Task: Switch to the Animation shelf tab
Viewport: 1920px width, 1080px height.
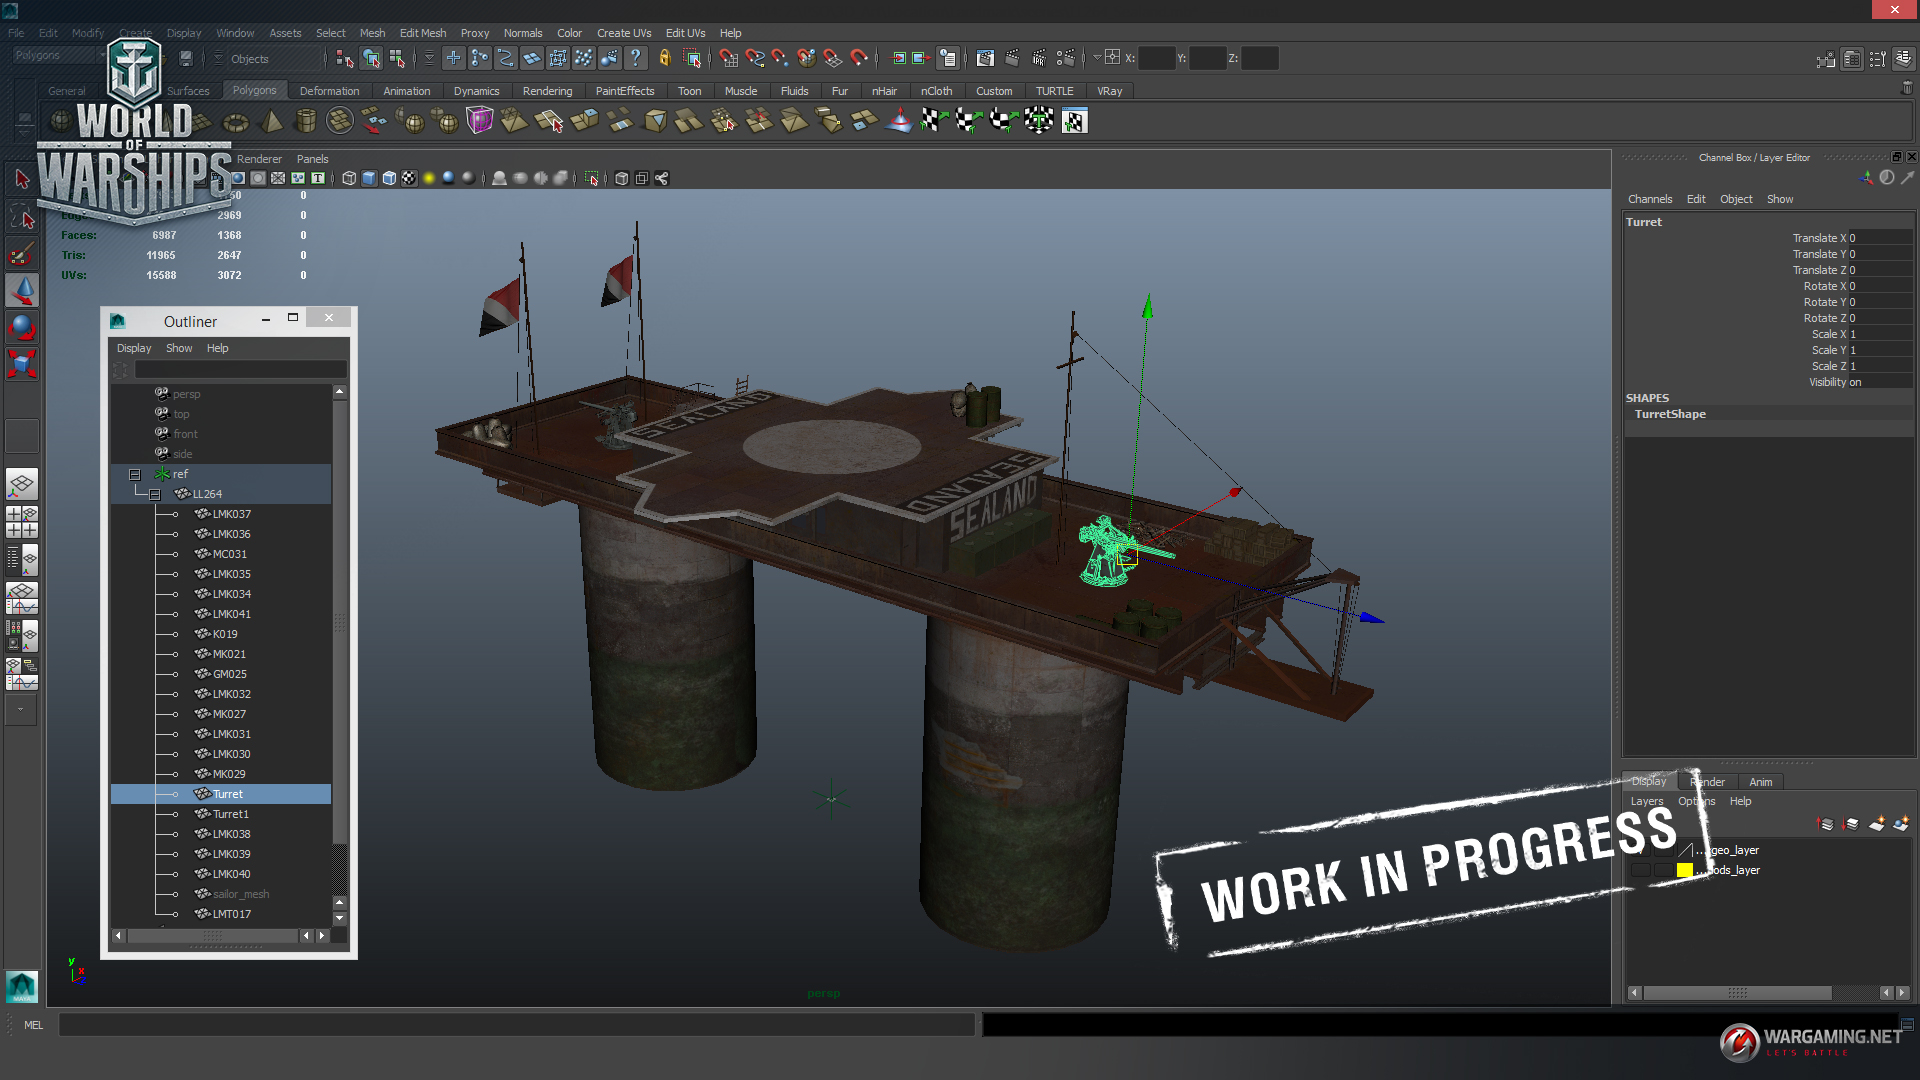Action: (407, 91)
